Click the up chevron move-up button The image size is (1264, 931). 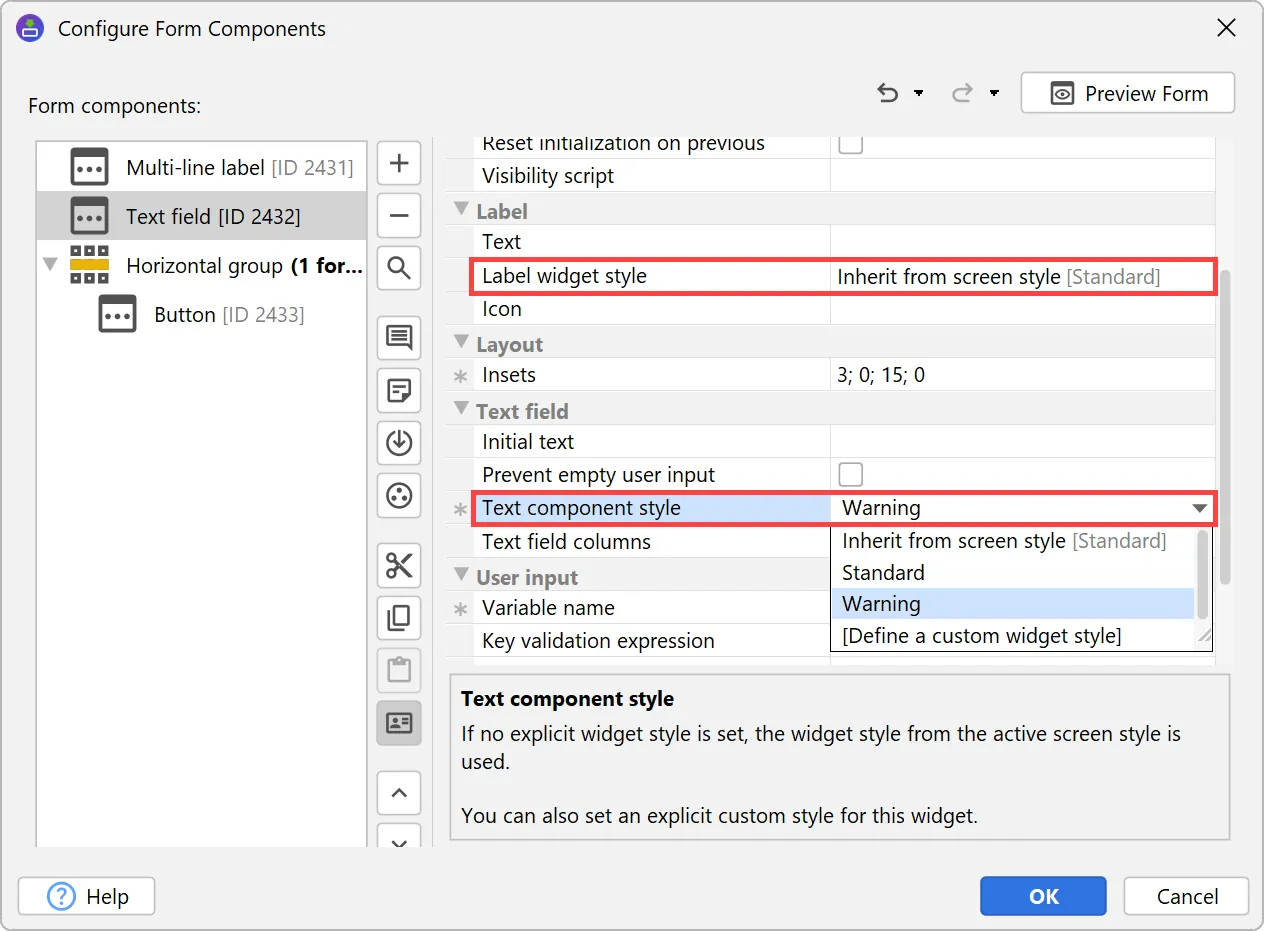pyautogui.click(x=399, y=794)
